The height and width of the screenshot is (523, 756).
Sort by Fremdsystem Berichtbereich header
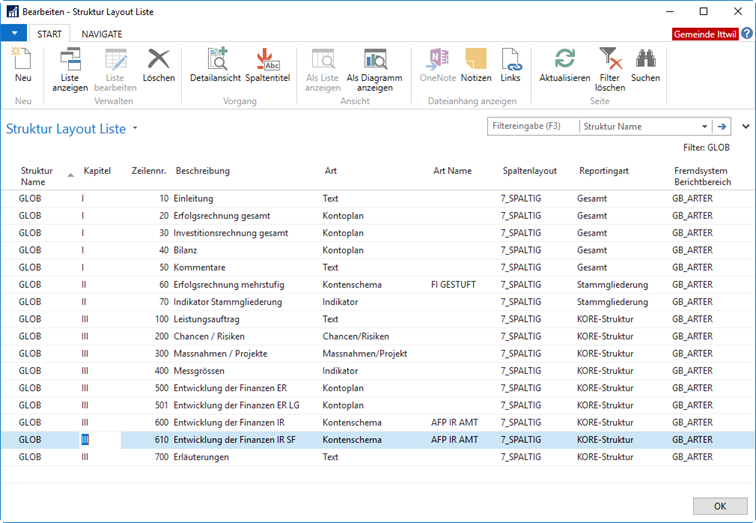702,176
